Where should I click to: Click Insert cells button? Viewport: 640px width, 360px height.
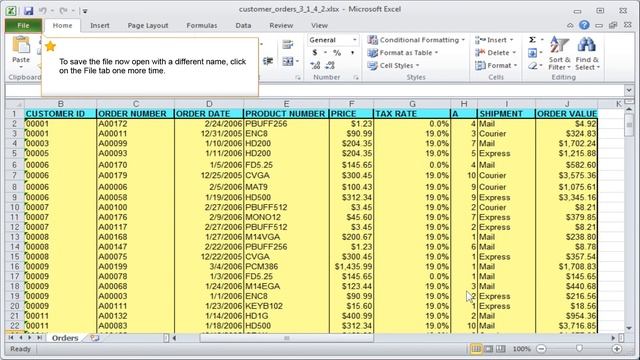coord(494,40)
